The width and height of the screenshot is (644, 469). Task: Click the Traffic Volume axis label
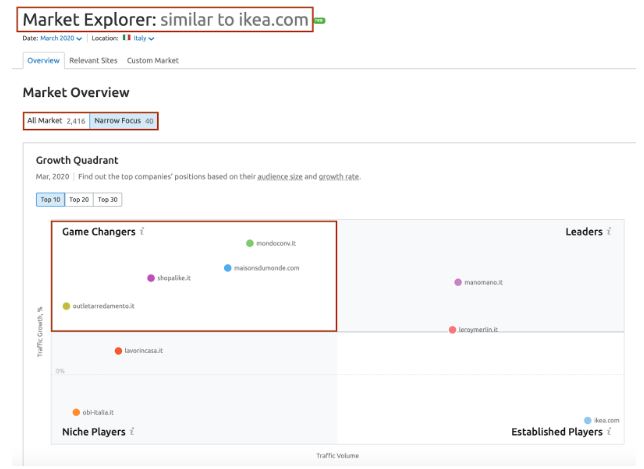coord(338,455)
